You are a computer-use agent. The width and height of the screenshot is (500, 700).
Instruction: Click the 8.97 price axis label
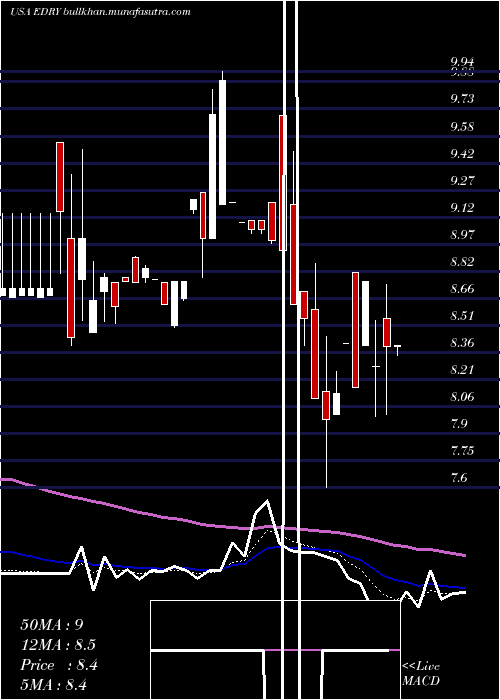462,234
